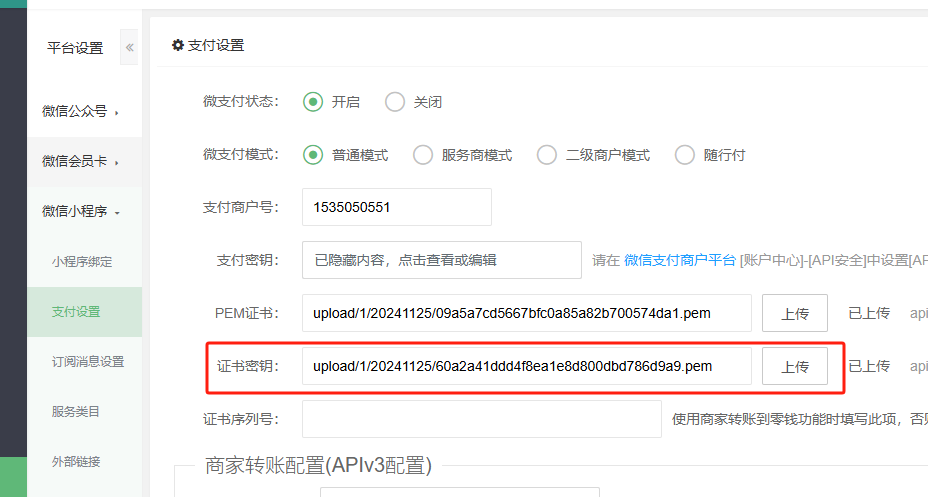
Task: Choose 普通模式 payment mode
Action: click(313, 155)
